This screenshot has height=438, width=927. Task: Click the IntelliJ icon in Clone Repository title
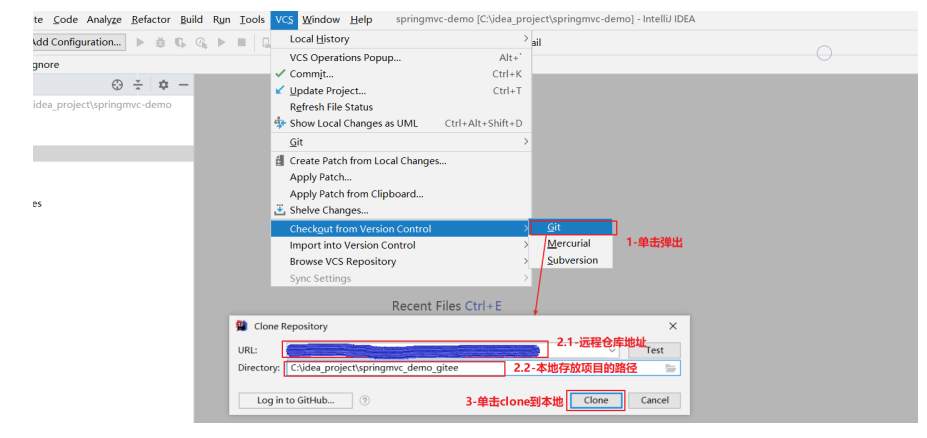pos(241,326)
